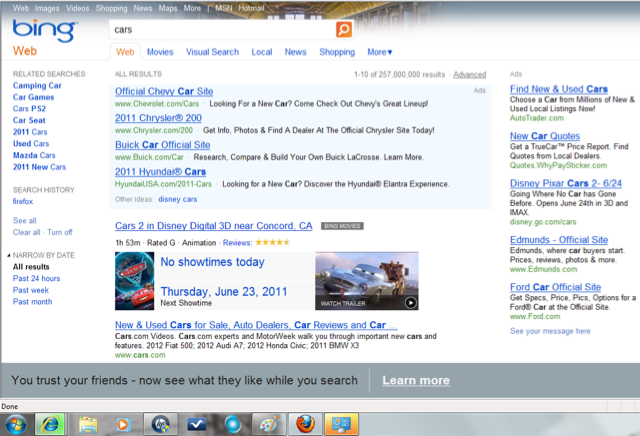The image size is (640, 436).
Task: Filter results to Past week
Action: [31, 290]
